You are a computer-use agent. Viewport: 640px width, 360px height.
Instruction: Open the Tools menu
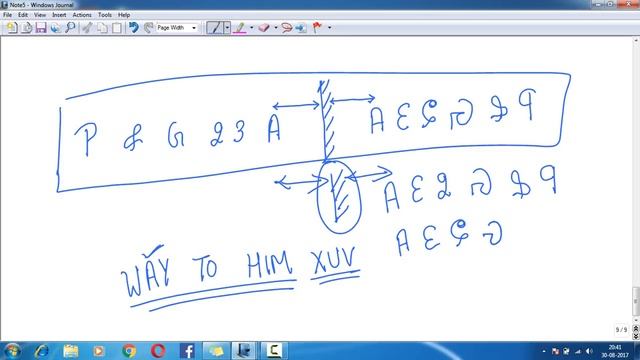tap(105, 15)
